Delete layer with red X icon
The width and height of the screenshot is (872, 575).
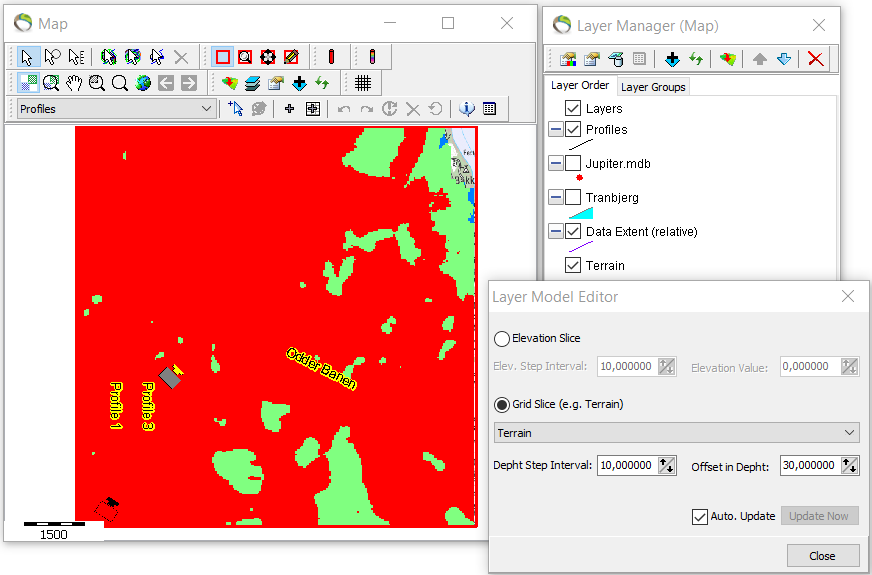point(815,58)
